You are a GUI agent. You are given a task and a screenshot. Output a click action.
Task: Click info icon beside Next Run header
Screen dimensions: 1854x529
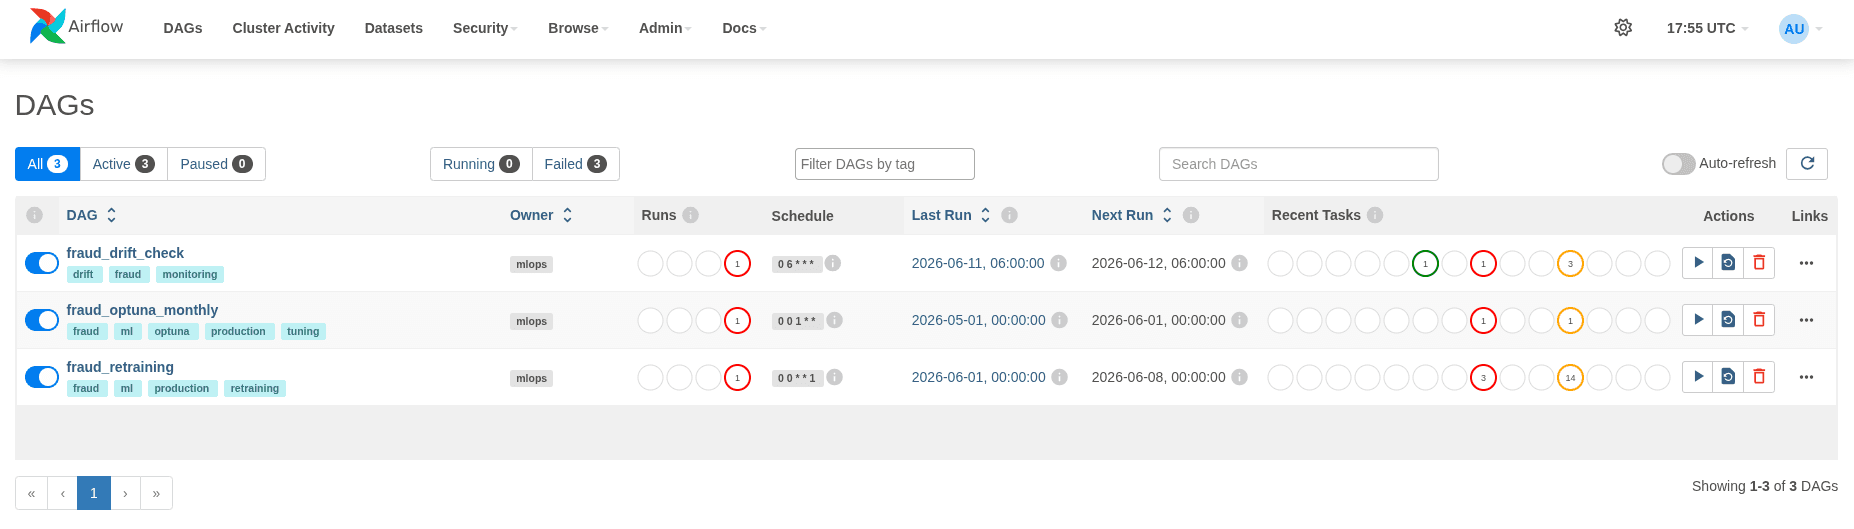coord(1191,215)
